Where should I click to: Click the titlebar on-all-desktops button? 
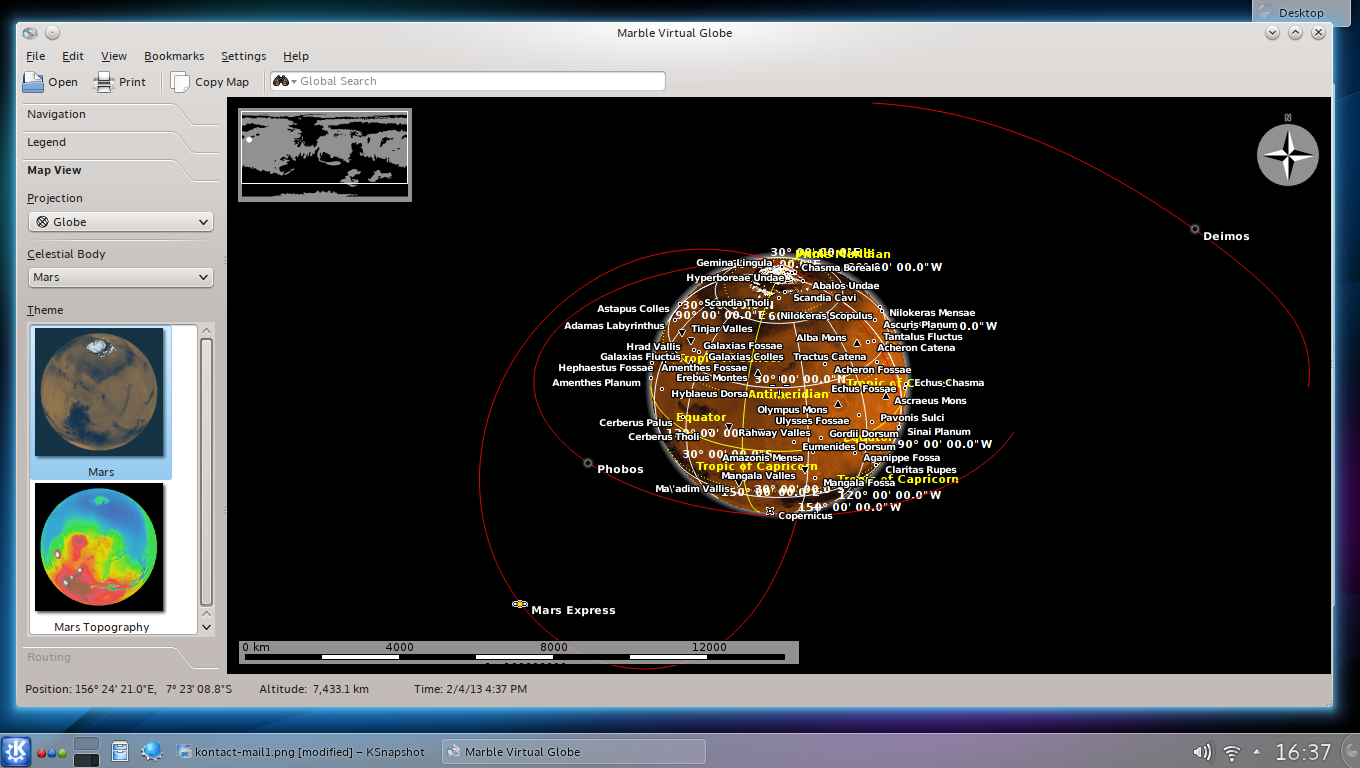pos(52,33)
